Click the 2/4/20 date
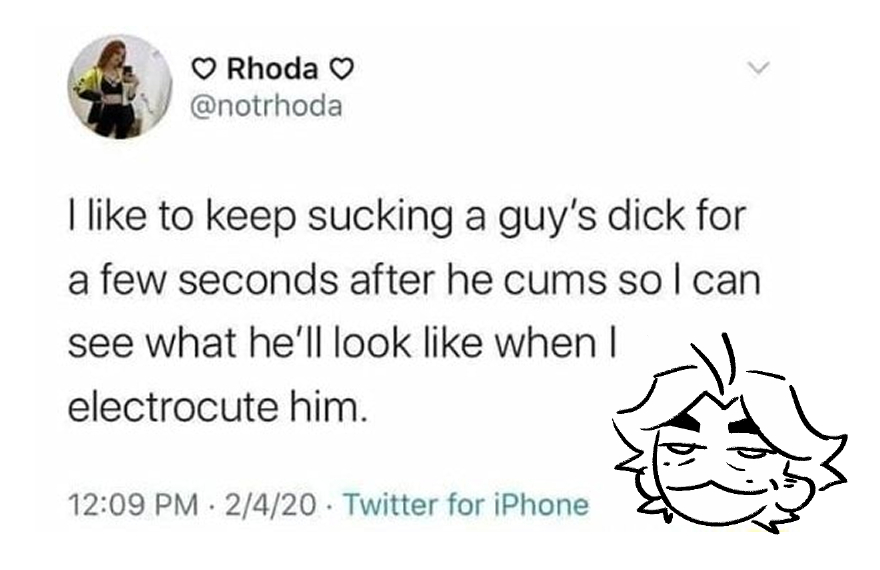Image resolution: width=880 pixels, height=570 pixels. [270, 504]
